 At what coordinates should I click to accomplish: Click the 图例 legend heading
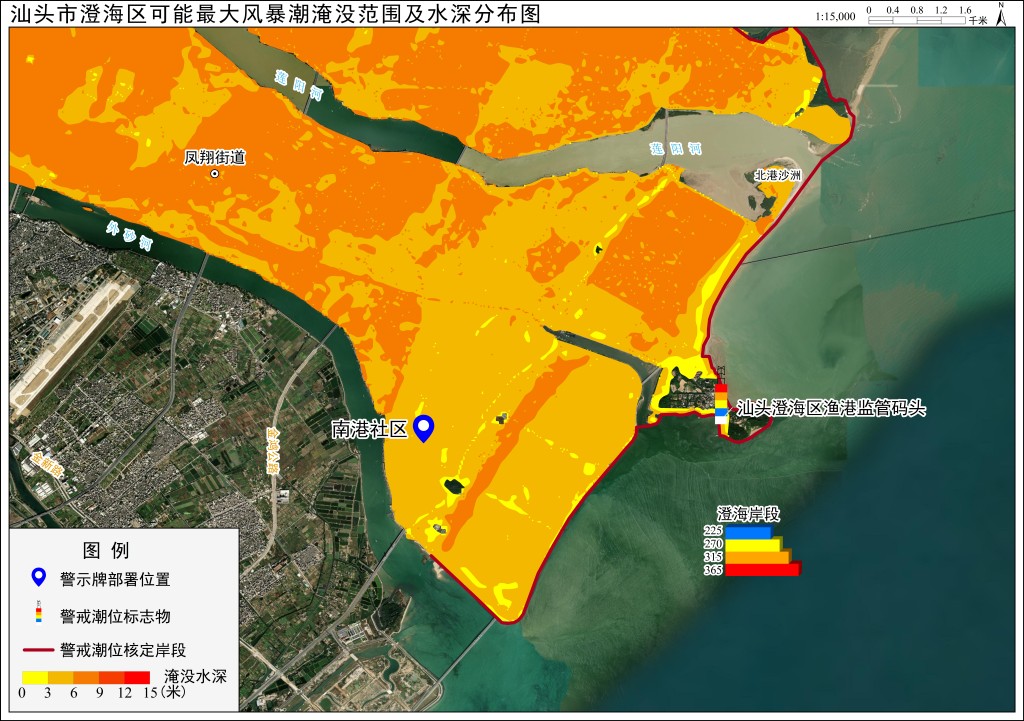(x=106, y=551)
